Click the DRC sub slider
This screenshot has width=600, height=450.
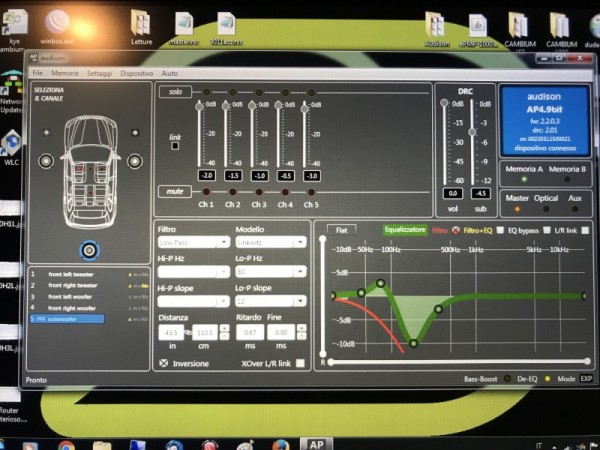tap(472, 132)
